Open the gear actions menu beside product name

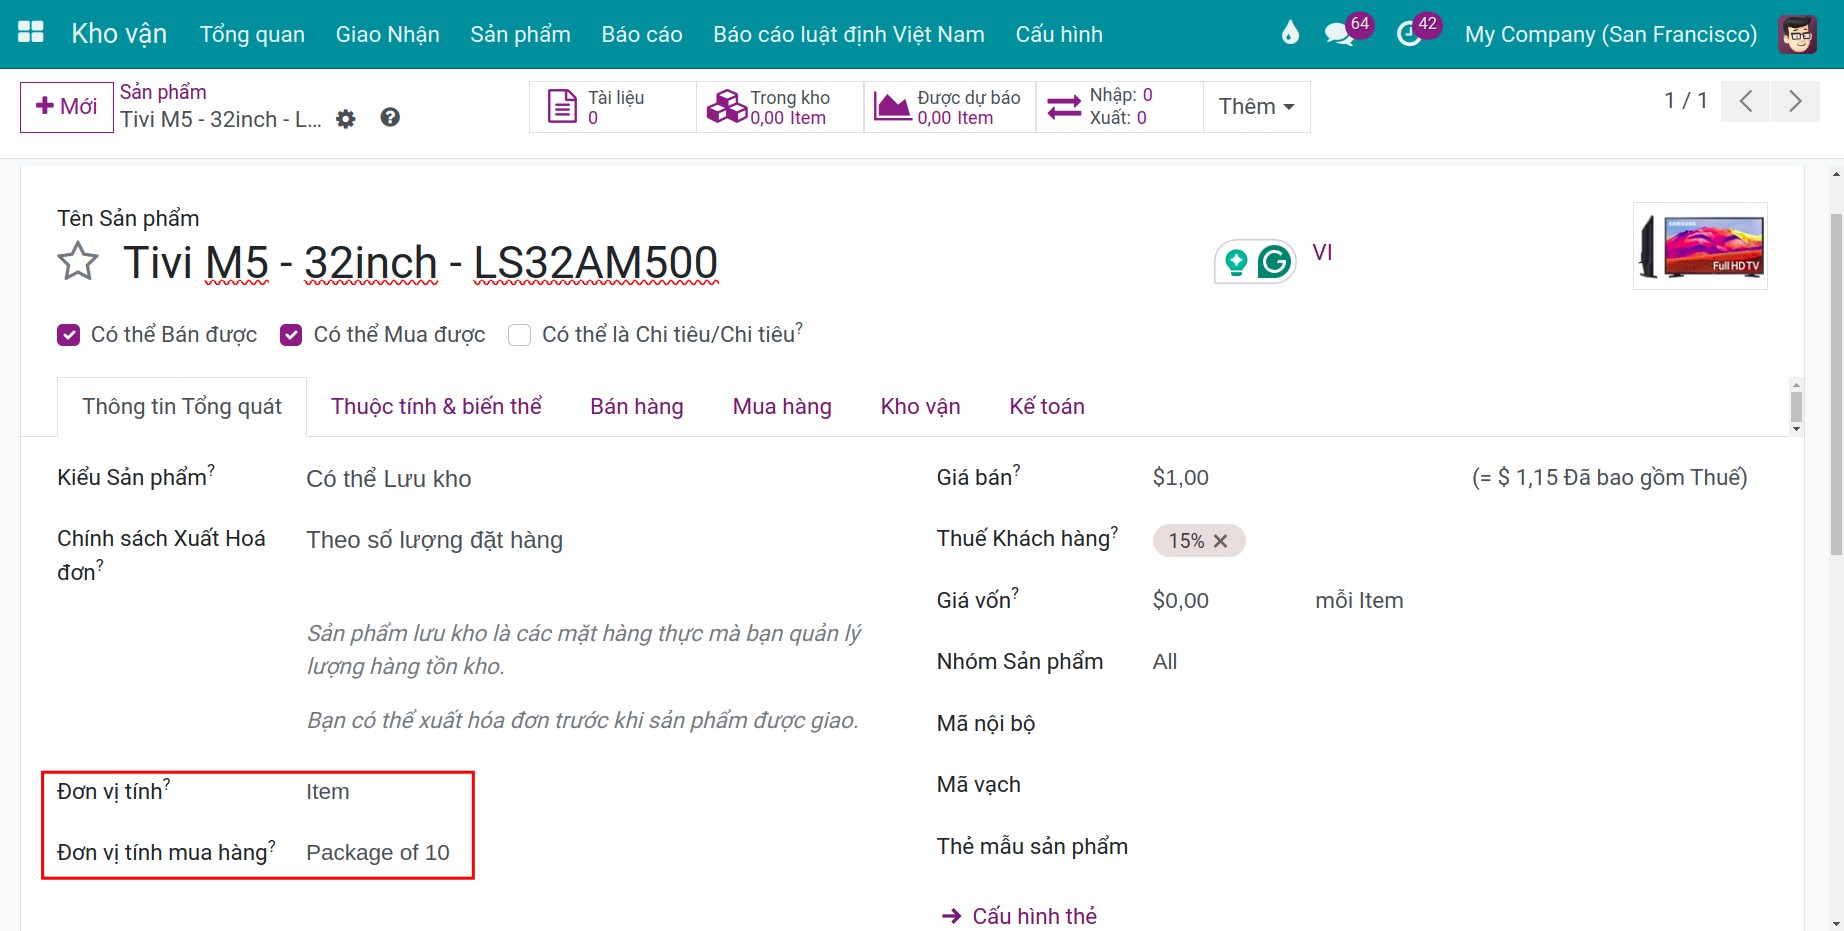346,119
